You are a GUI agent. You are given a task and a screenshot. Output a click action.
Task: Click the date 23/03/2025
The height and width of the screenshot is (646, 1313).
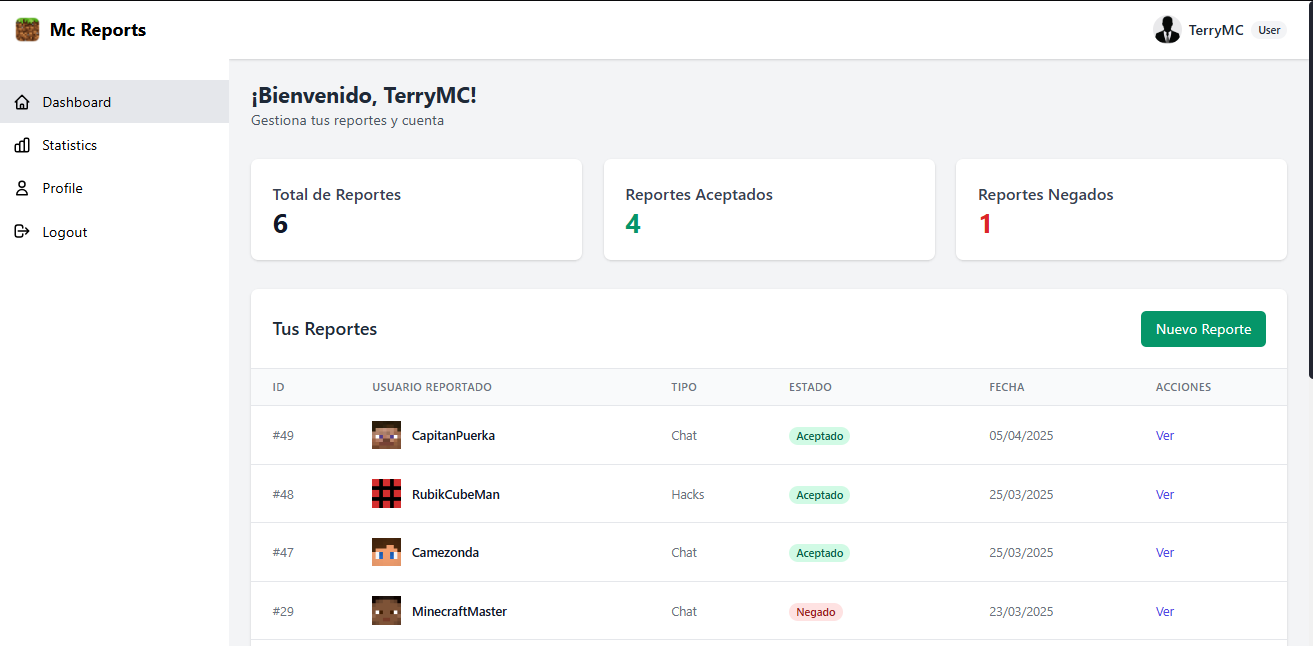click(1021, 611)
